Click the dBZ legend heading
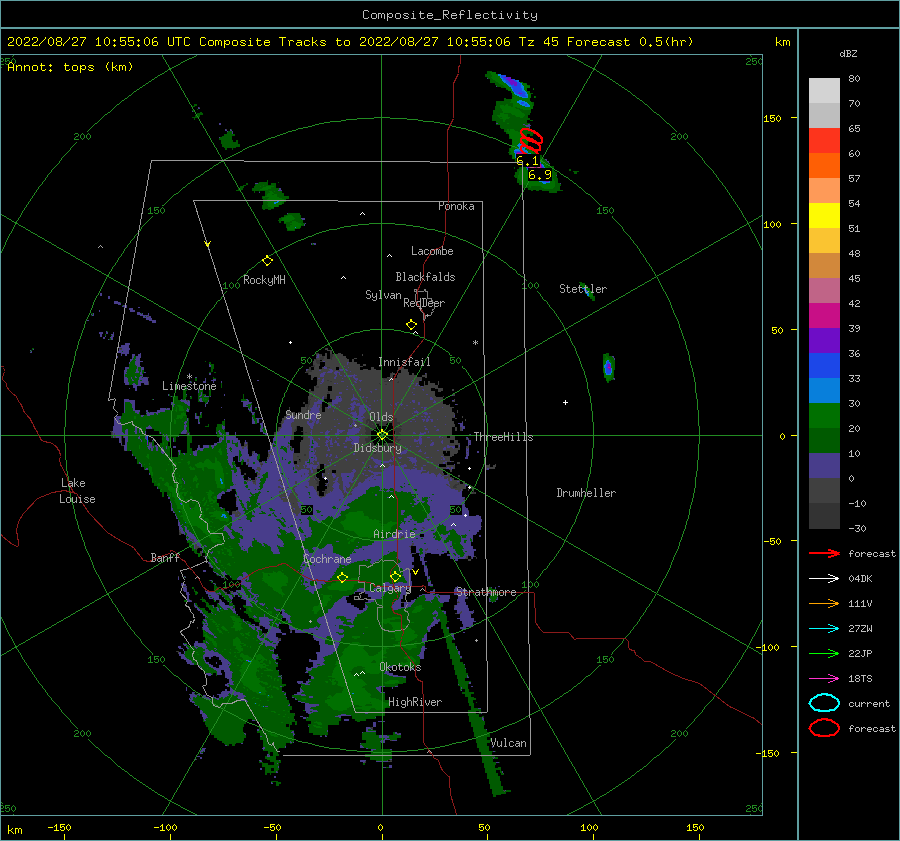Screen dimensions: 900x841 [848, 53]
